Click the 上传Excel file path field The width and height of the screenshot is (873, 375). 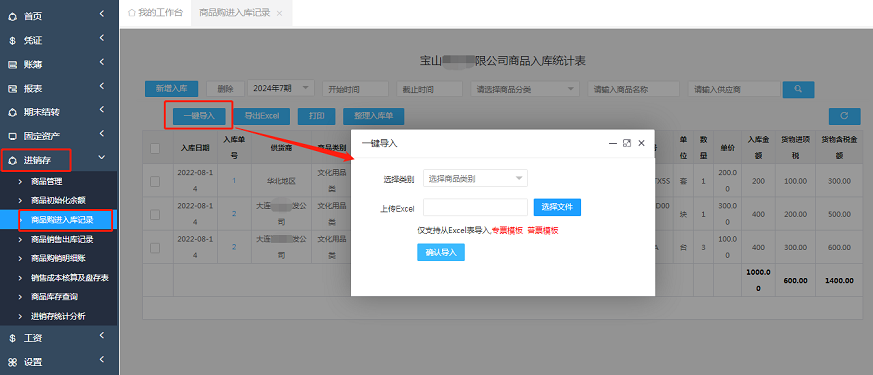pos(475,207)
